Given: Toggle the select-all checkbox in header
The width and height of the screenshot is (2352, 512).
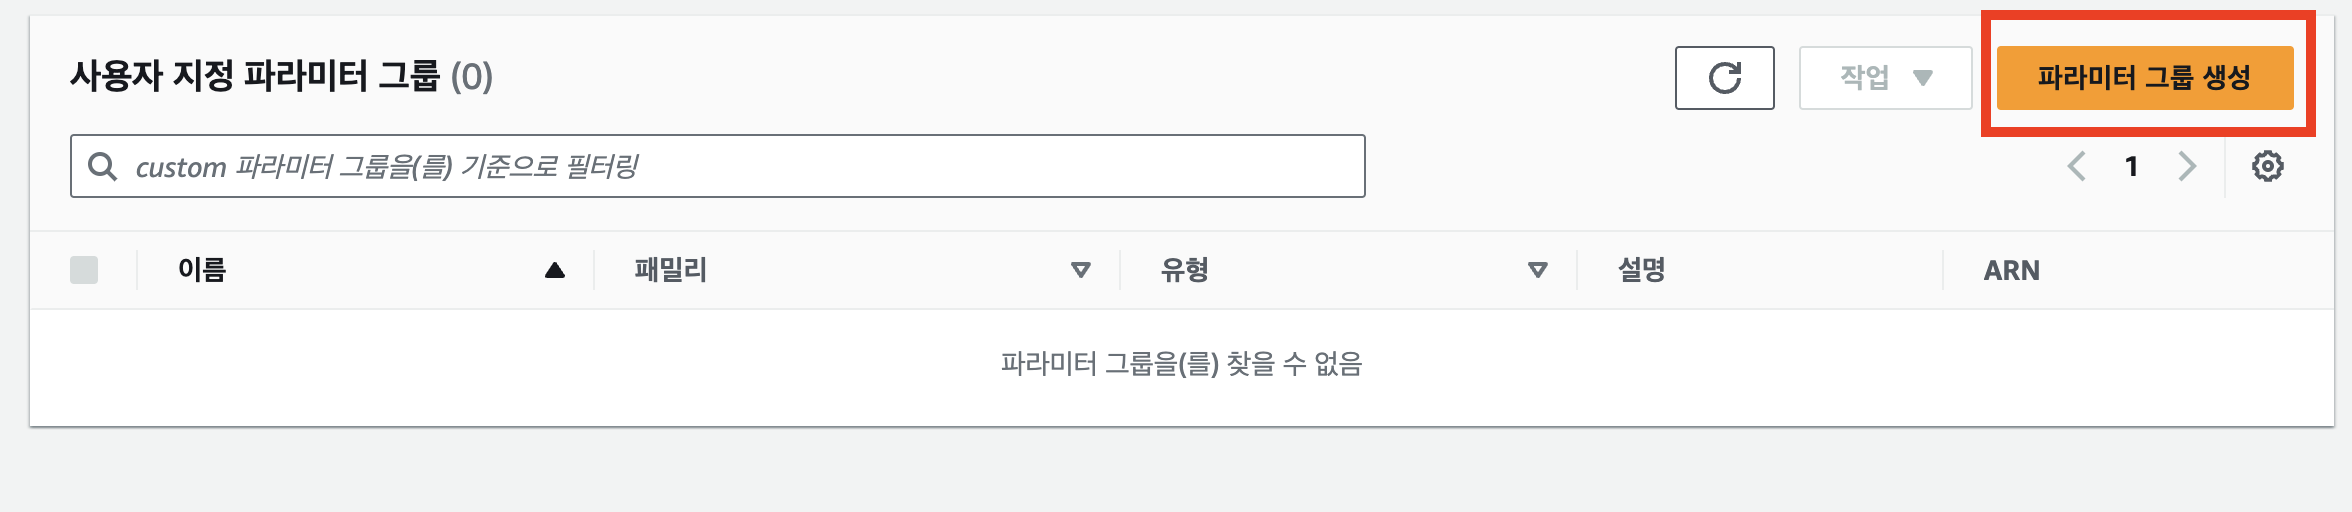Looking at the screenshot, I should pyautogui.click(x=84, y=270).
